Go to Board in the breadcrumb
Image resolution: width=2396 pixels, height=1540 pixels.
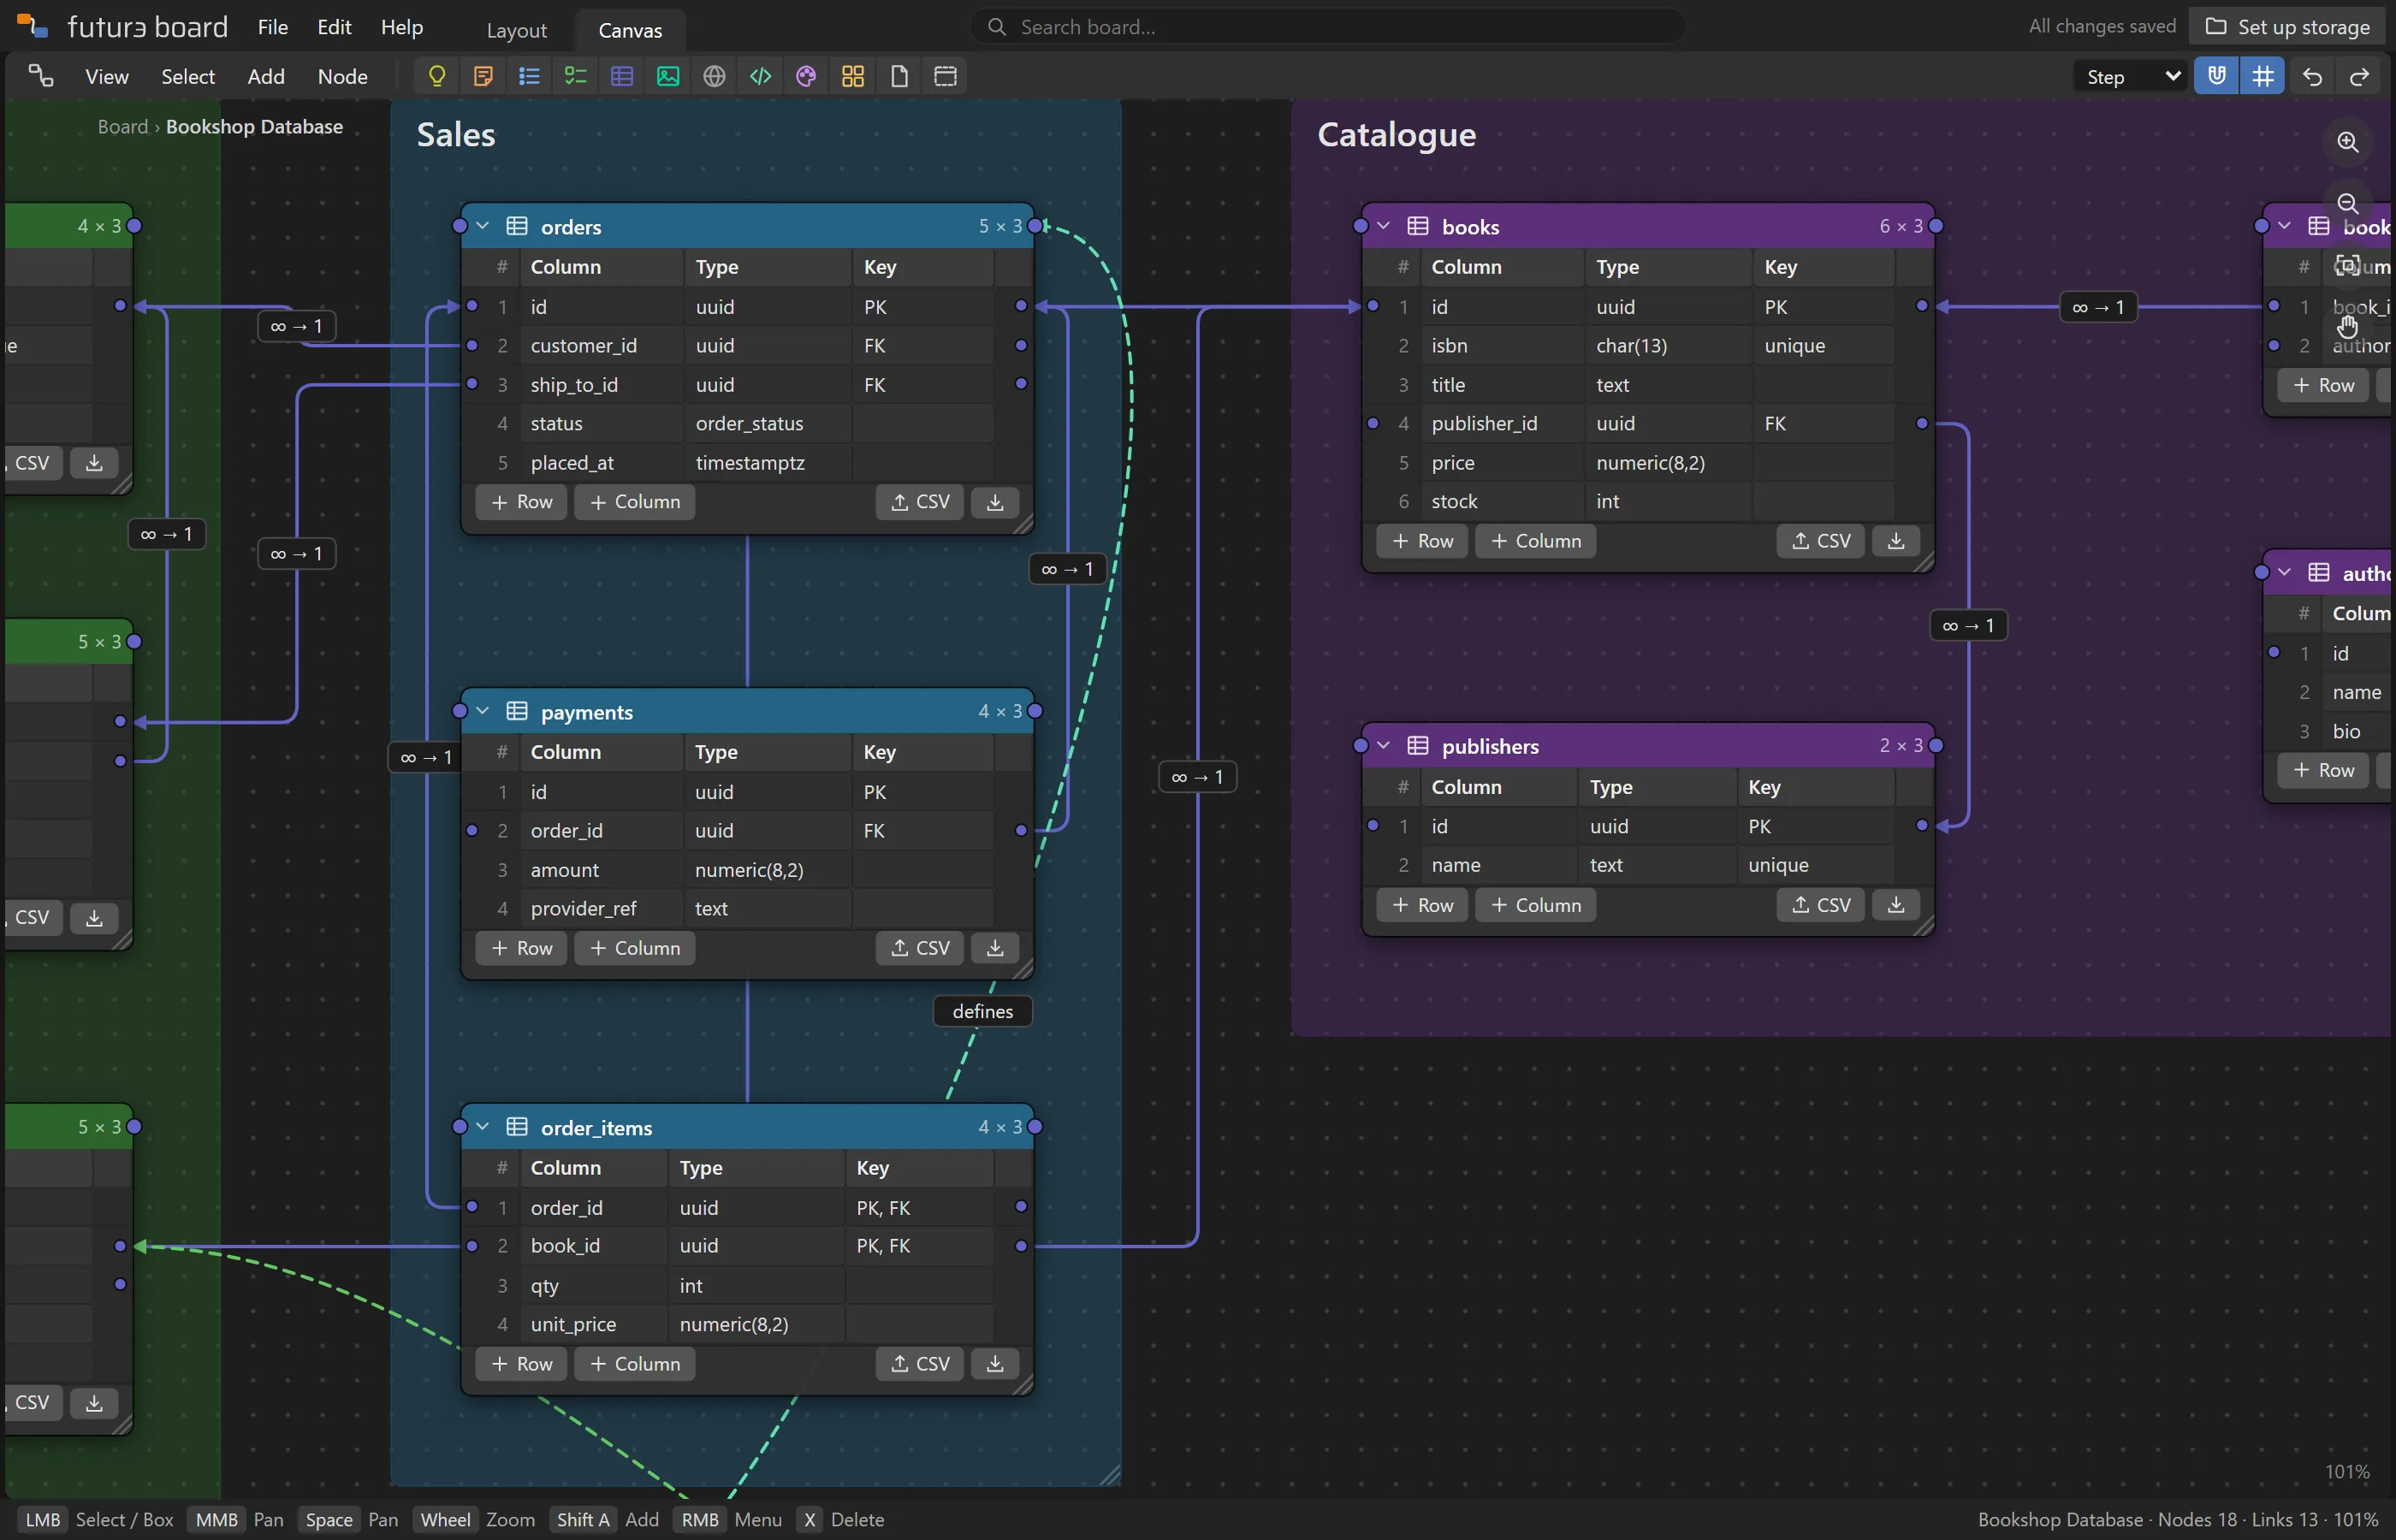(123, 127)
